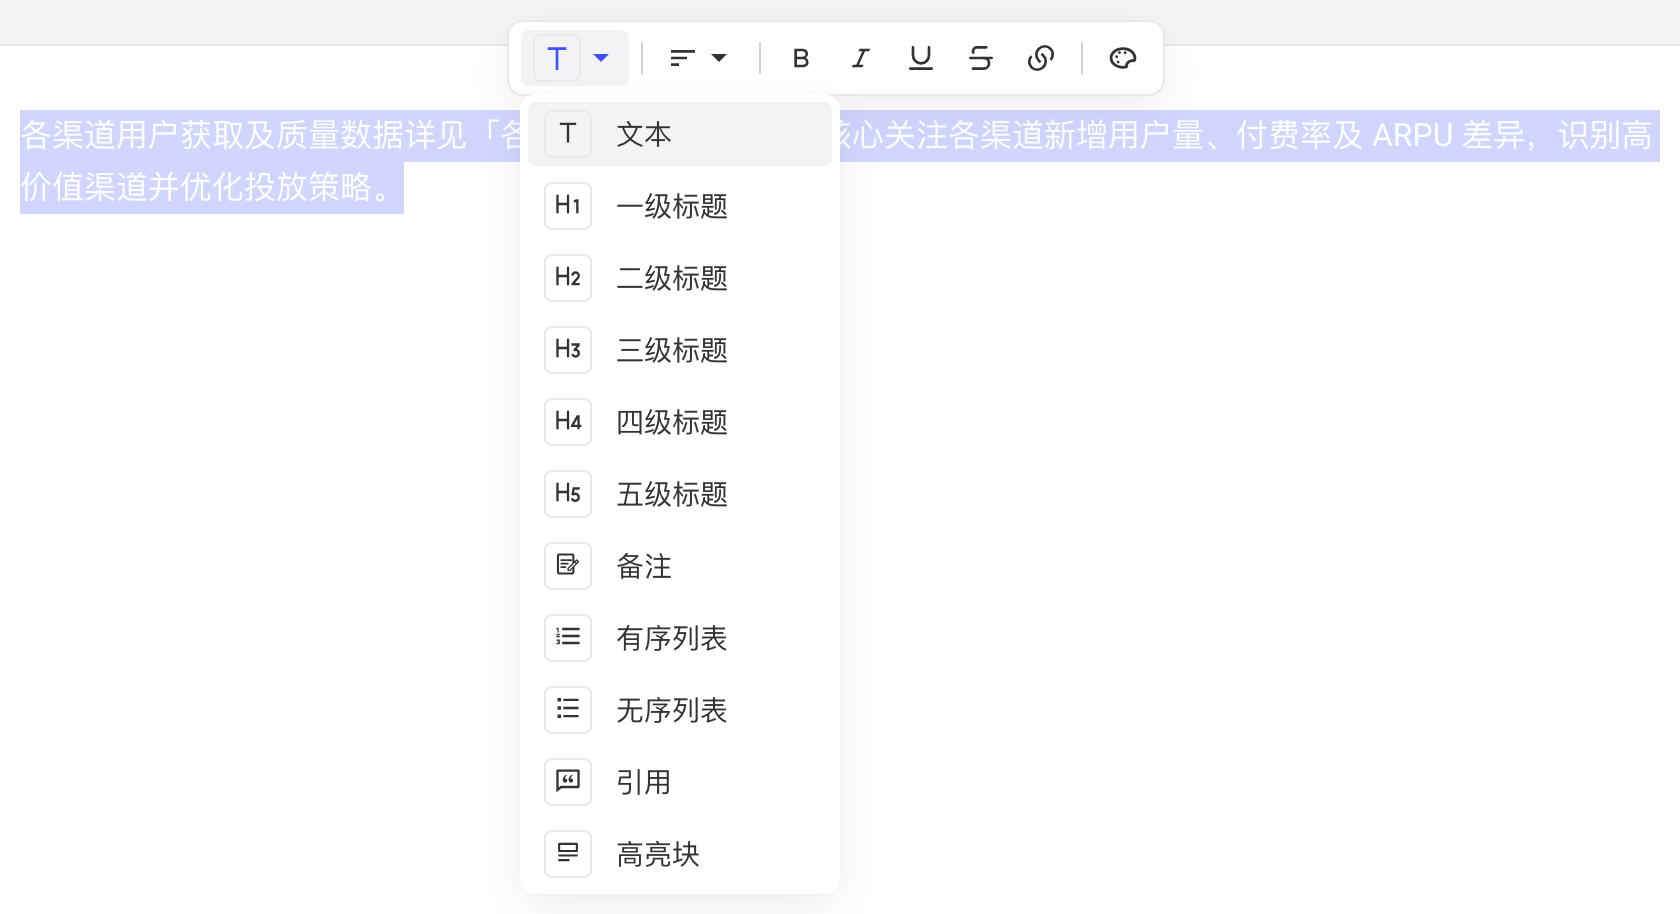Viewport: 1680px width, 914px height.
Task: Click the text alignment icon
Action: click(682, 58)
